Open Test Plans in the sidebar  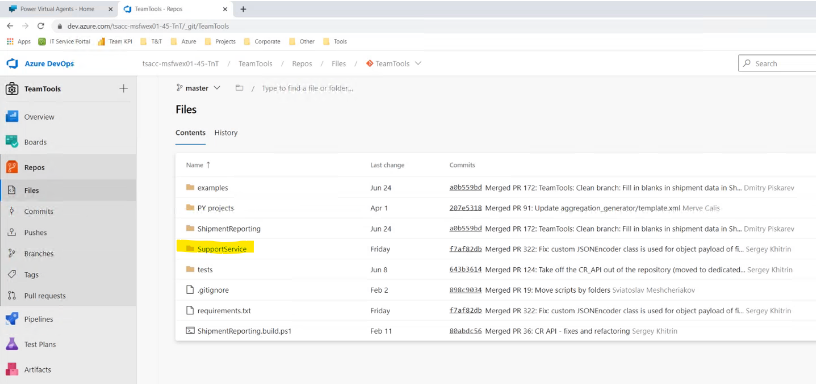[68, 344]
